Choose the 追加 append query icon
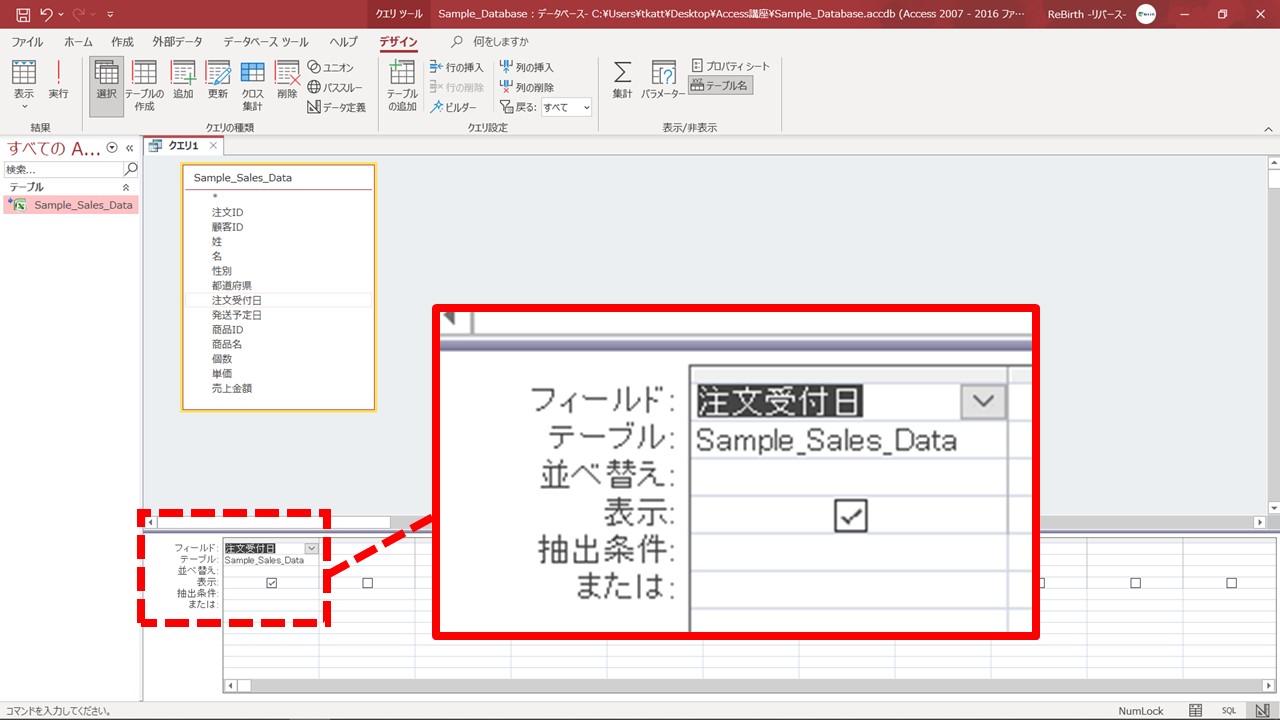 click(183, 80)
